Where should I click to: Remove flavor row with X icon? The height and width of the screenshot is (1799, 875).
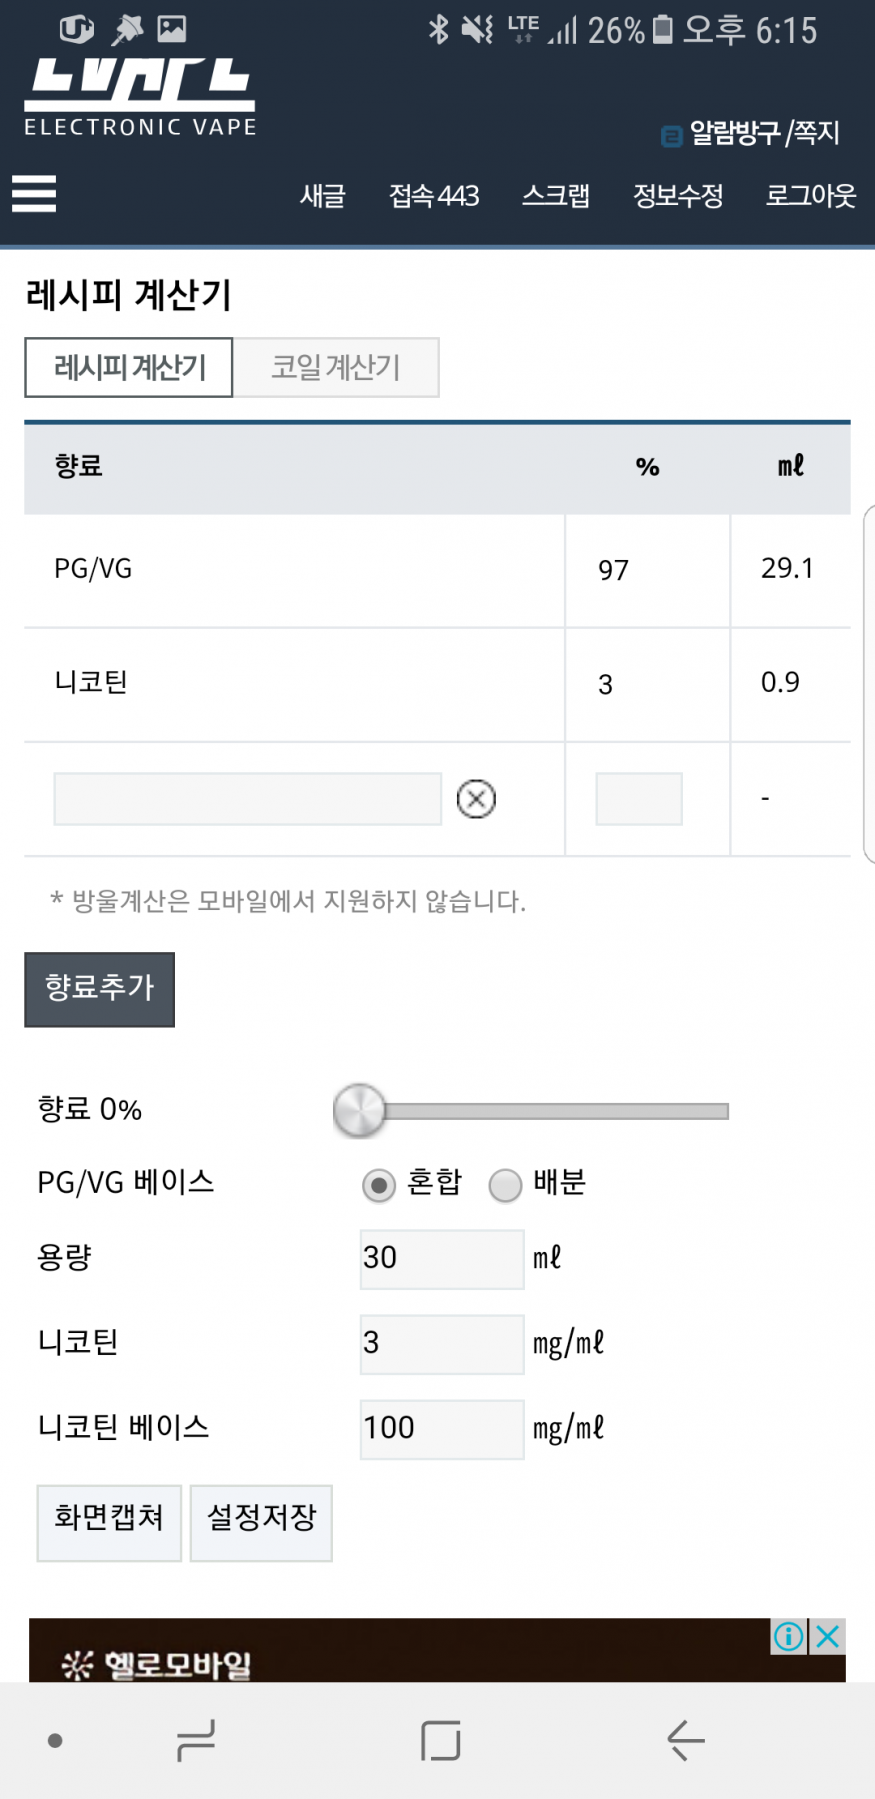pos(476,799)
